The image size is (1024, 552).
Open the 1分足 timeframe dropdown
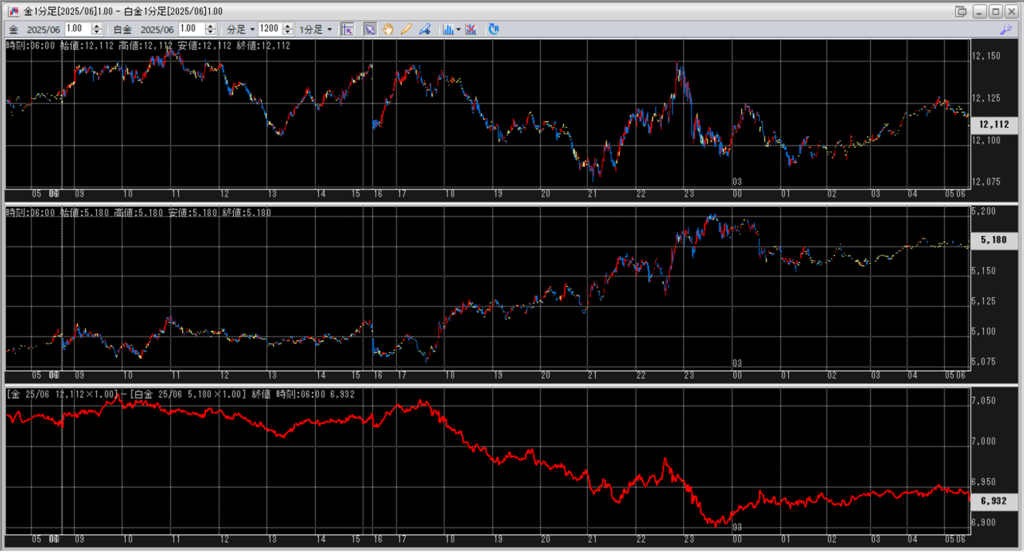click(x=315, y=29)
